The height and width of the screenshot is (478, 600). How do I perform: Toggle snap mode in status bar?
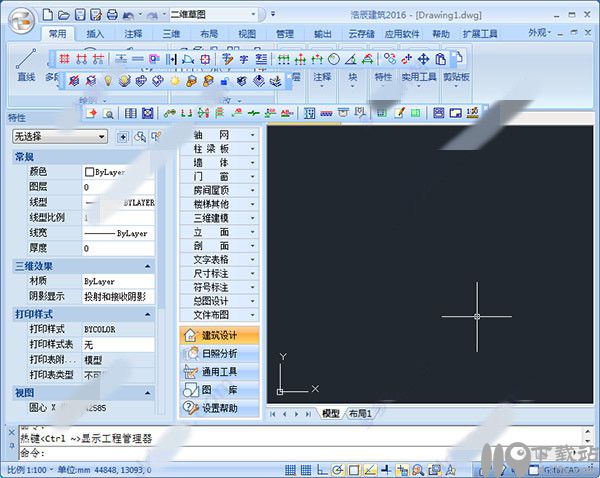click(290, 470)
